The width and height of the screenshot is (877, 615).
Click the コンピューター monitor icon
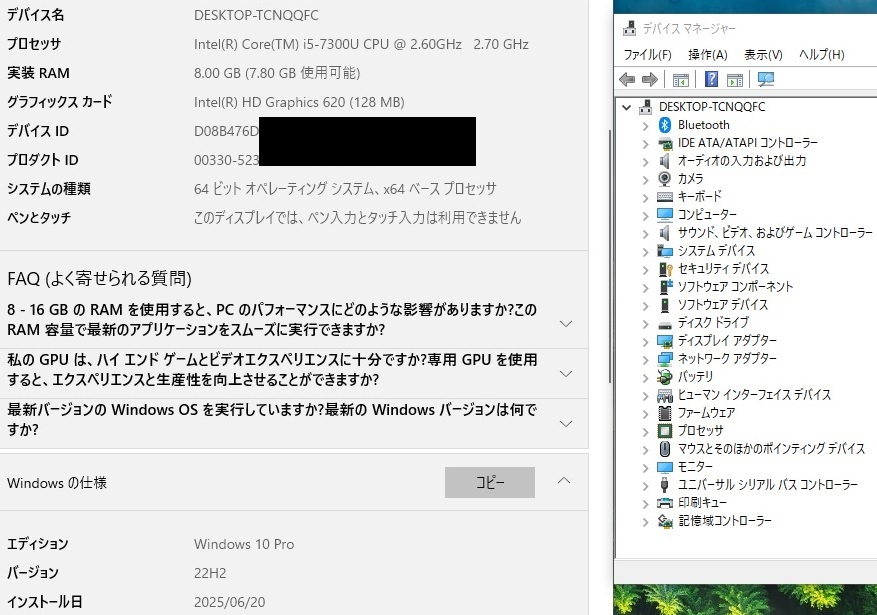pos(664,215)
